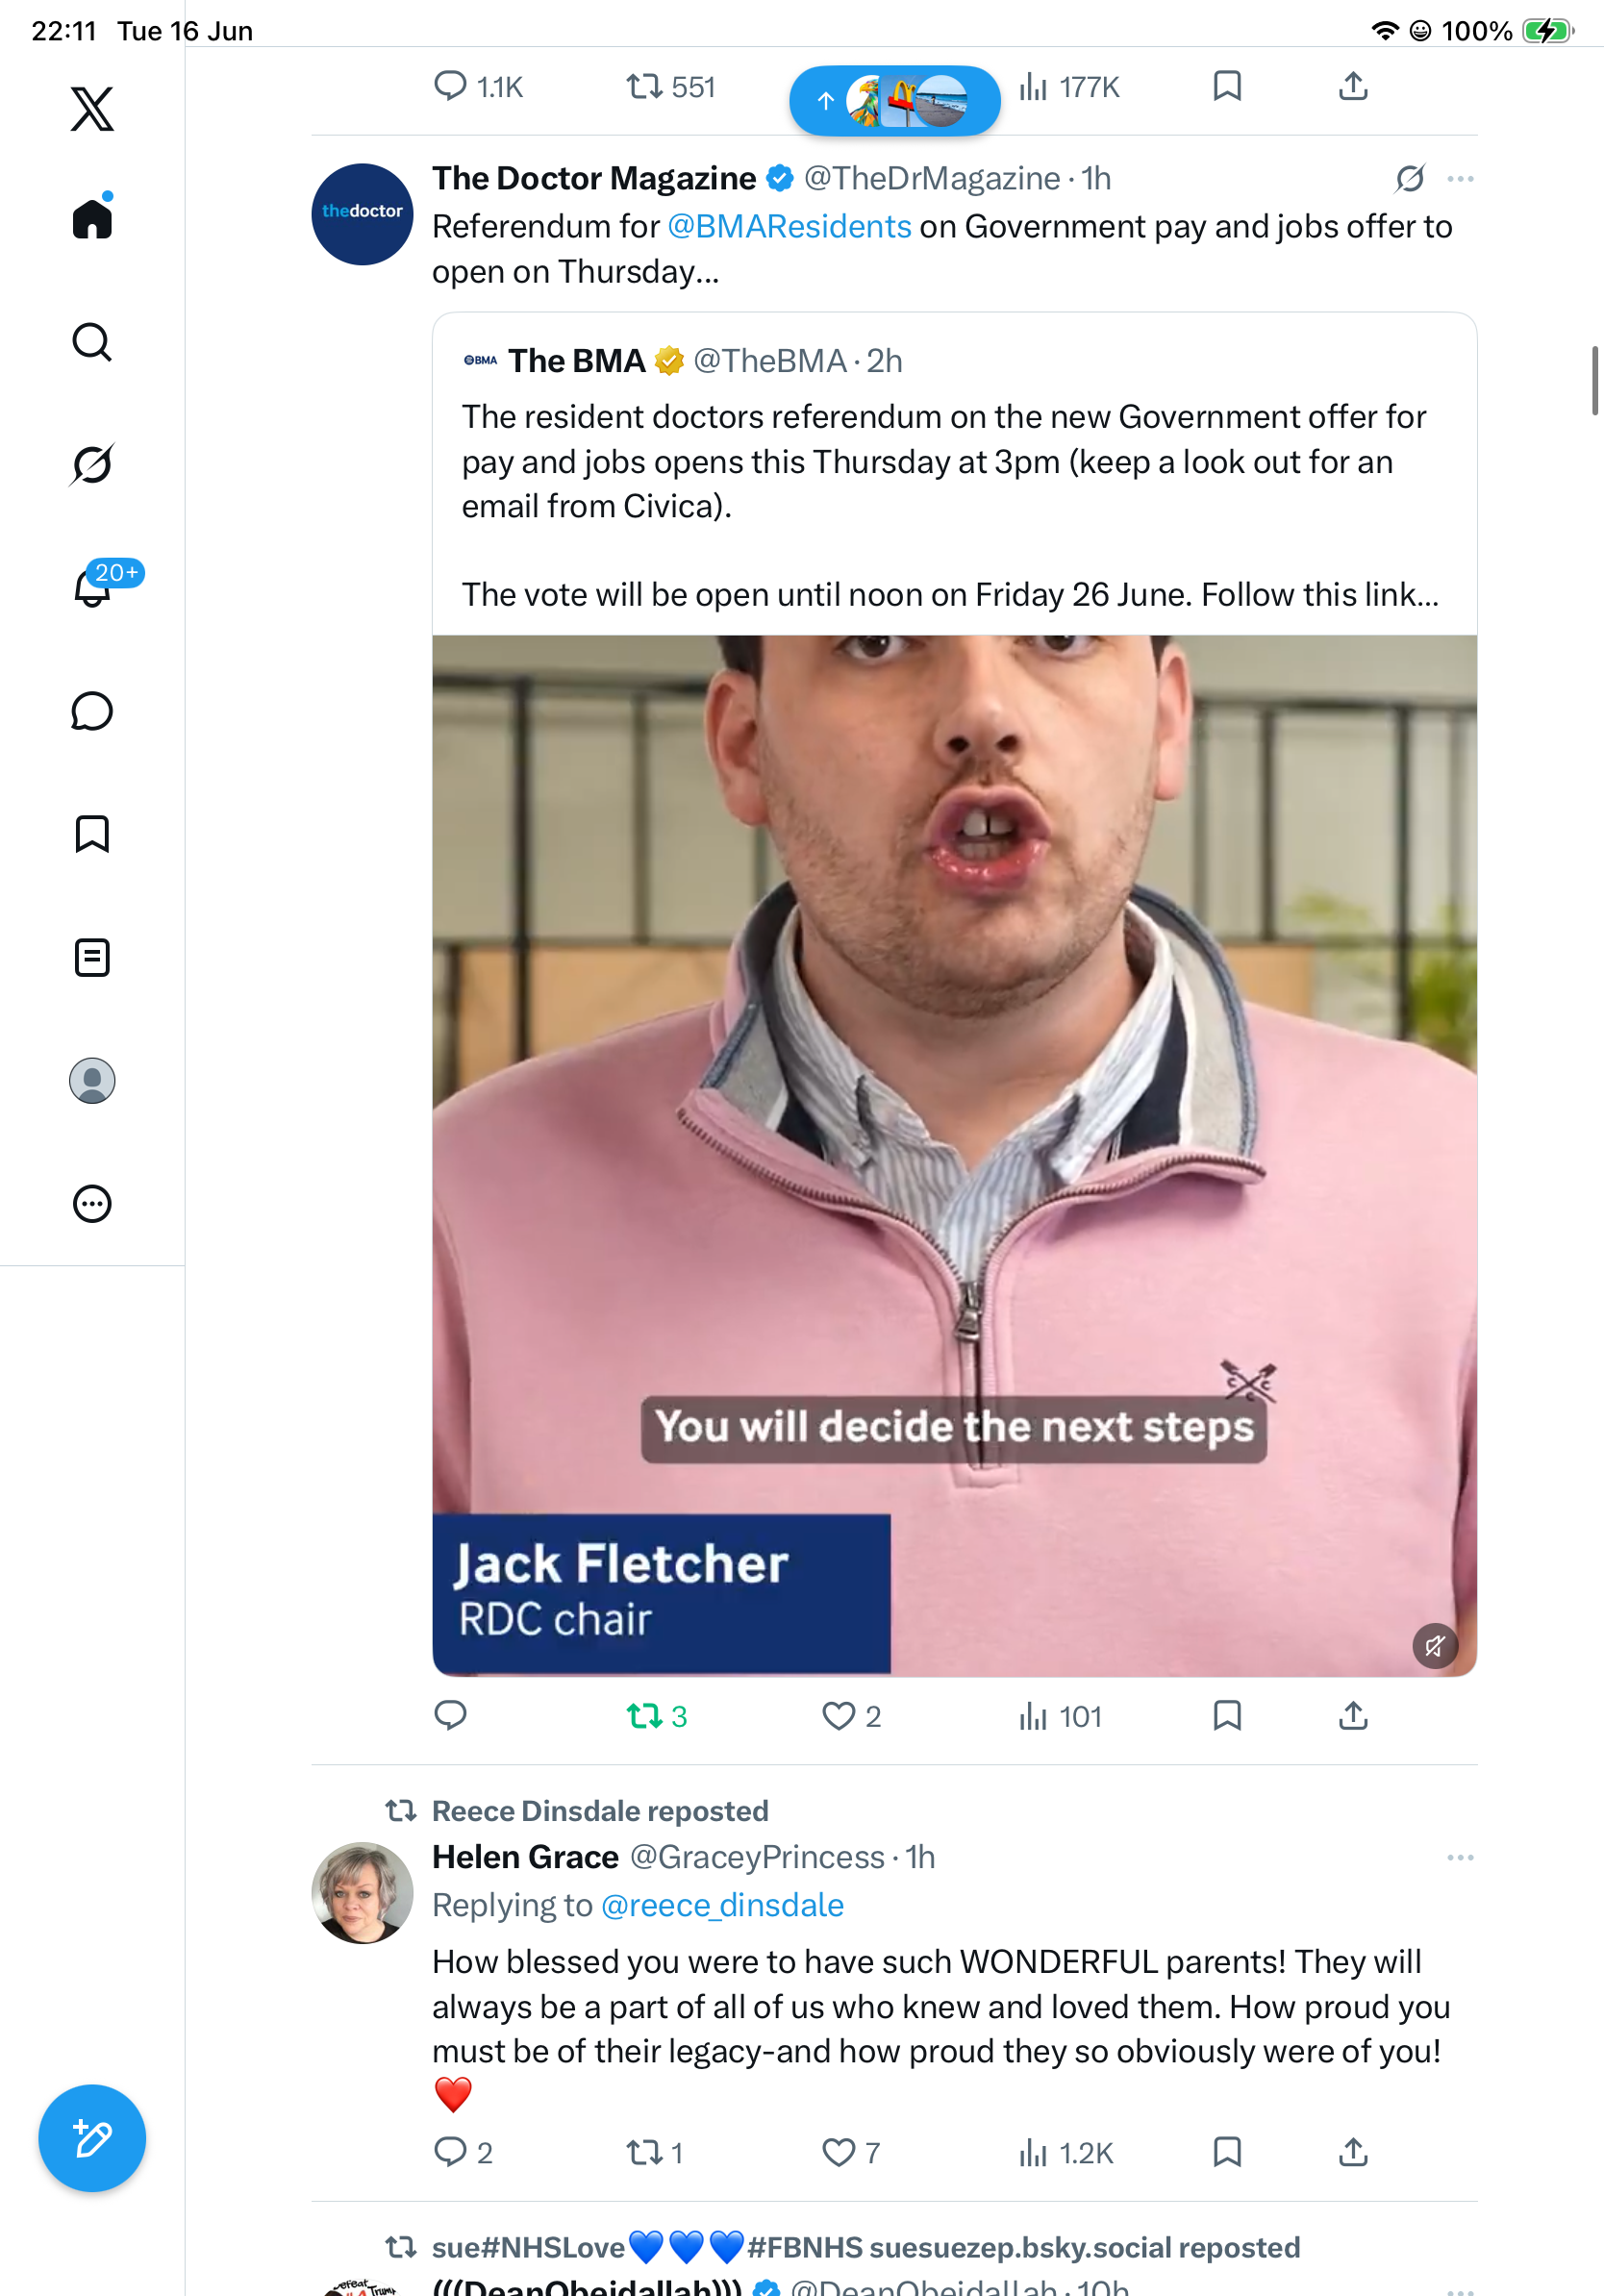The height and width of the screenshot is (2296, 1604).
Task: Open Messages chat bubble icon
Action: click(92, 711)
